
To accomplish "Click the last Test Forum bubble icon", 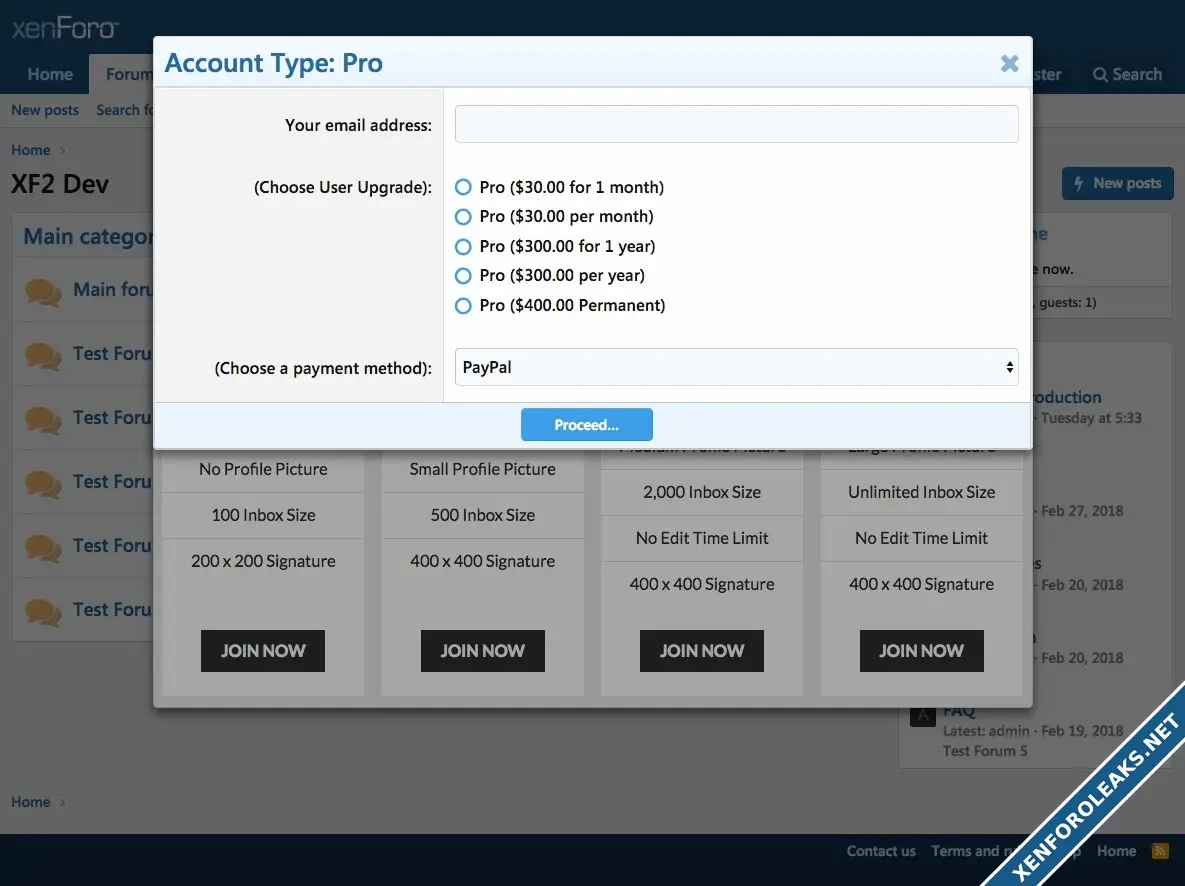I will pos(43,611).
